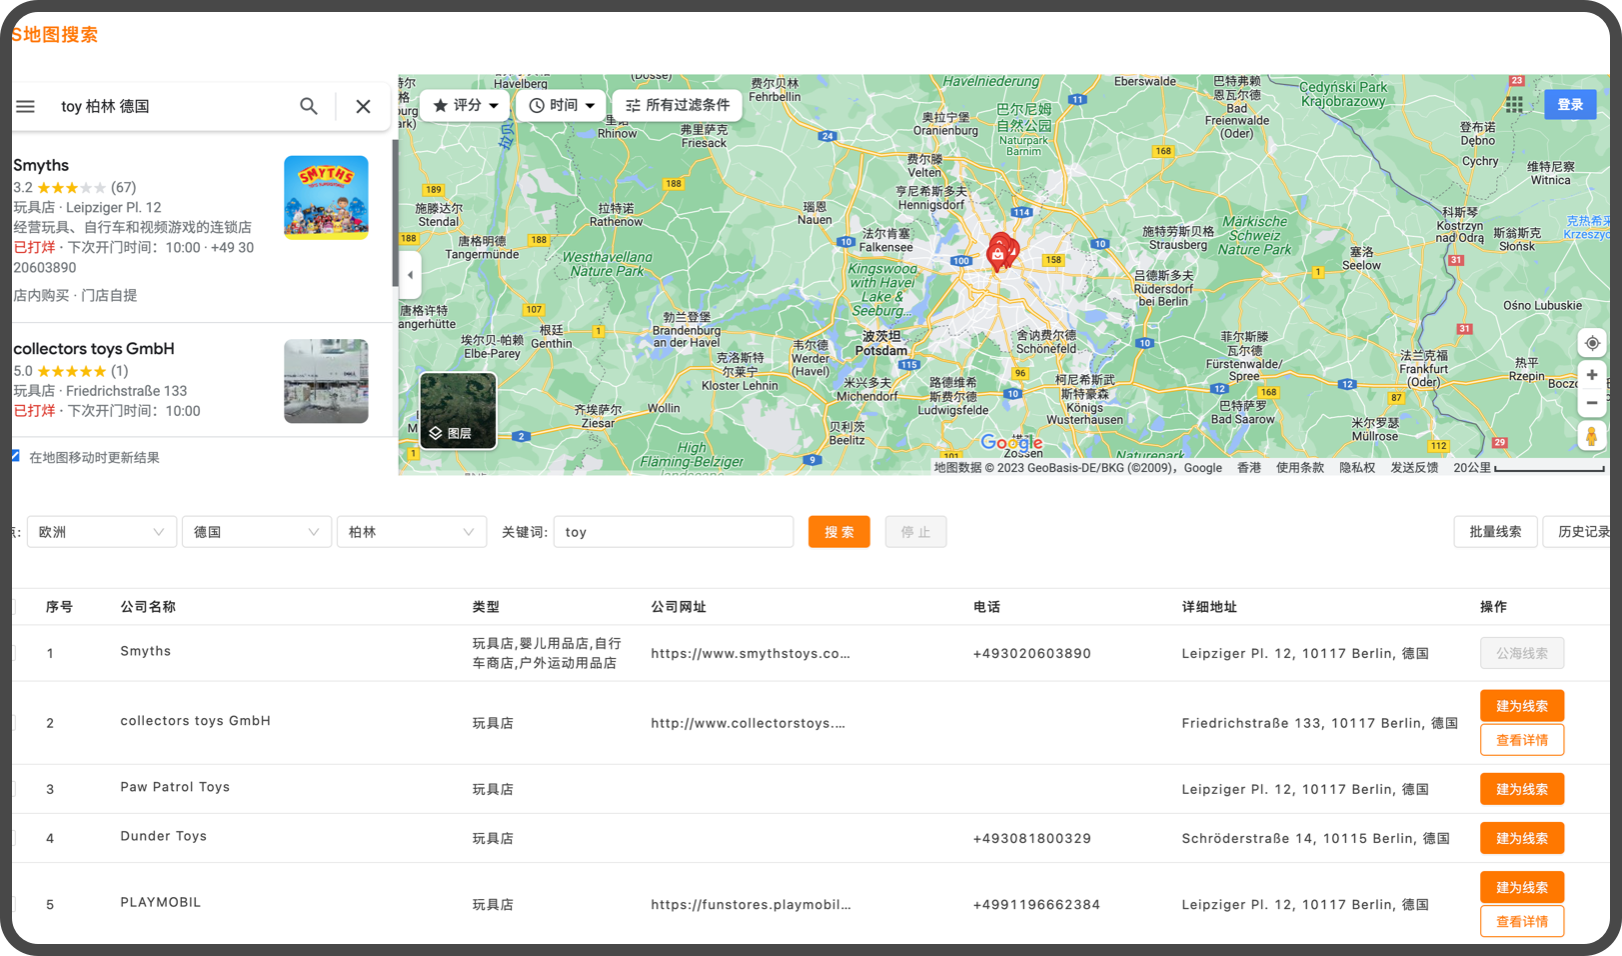Zoom in with the plus map button
This screenshot has width=1622, height=956.
(1592, 375)
